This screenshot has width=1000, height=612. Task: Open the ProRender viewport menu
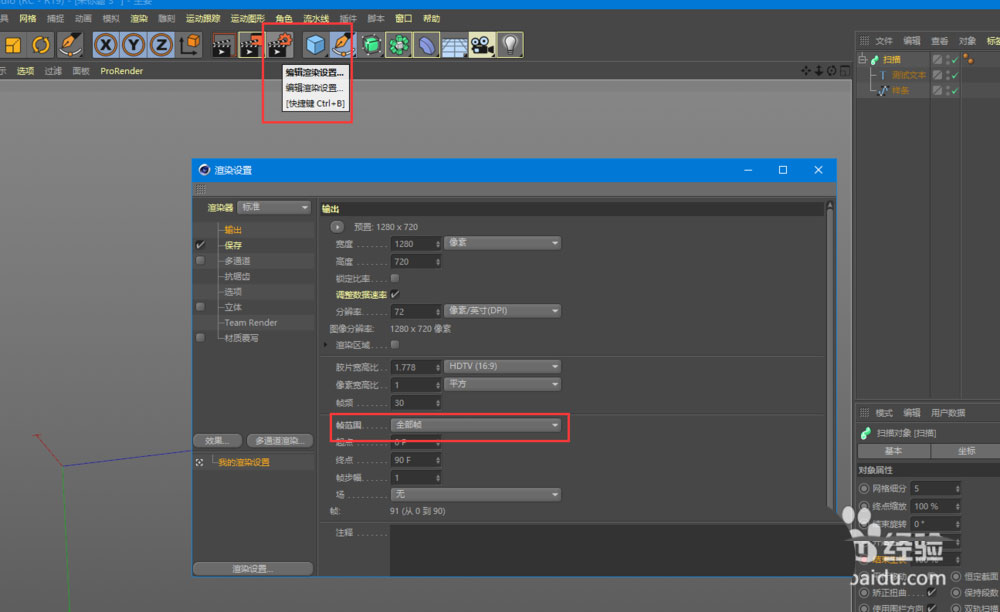pyautogui.click(x=121, y=71)
